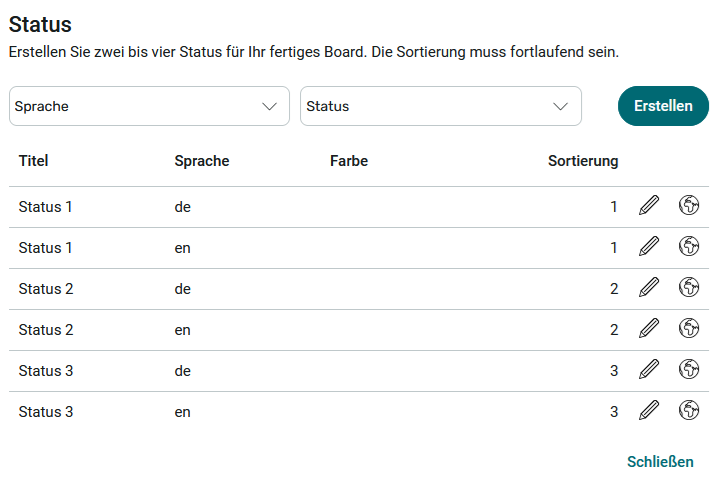Open translation globe for German Status 1
The height and width of the screenshot is (485, 723).
(688, 206)
